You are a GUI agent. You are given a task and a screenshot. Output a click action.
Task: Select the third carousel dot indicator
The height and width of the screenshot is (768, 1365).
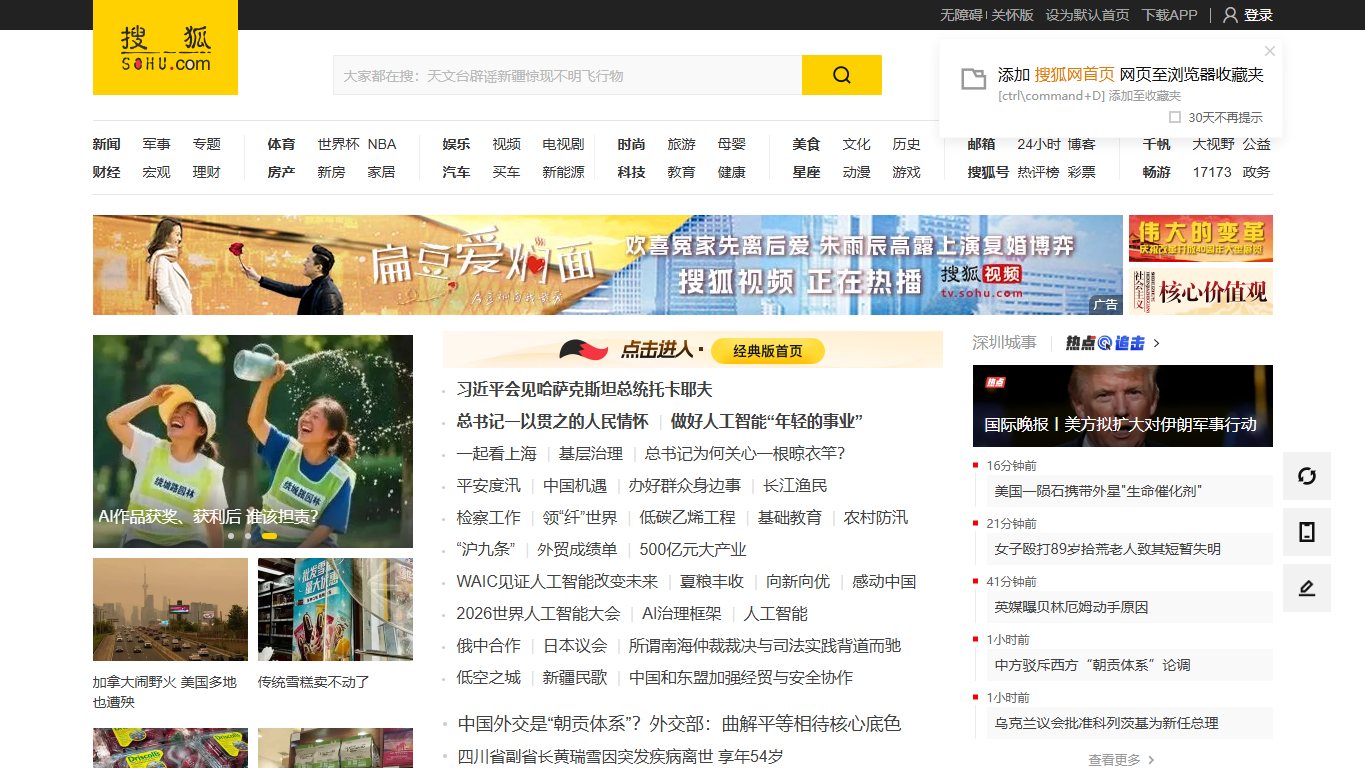[x=269, y=536]
